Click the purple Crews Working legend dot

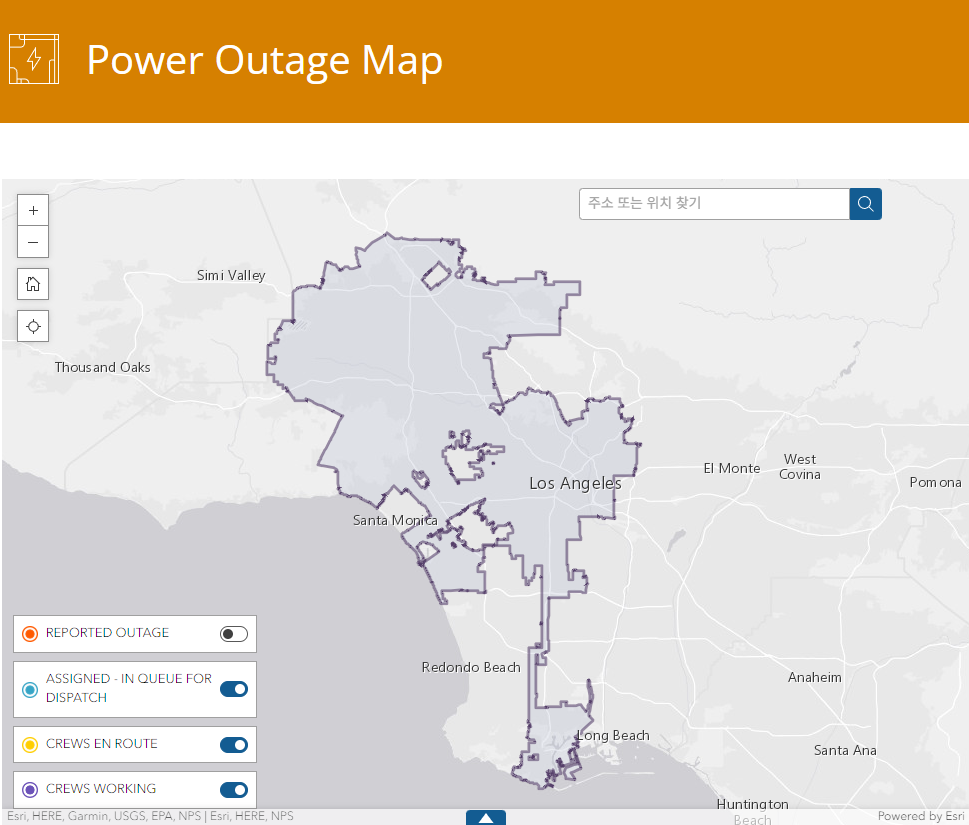(30, 789)
